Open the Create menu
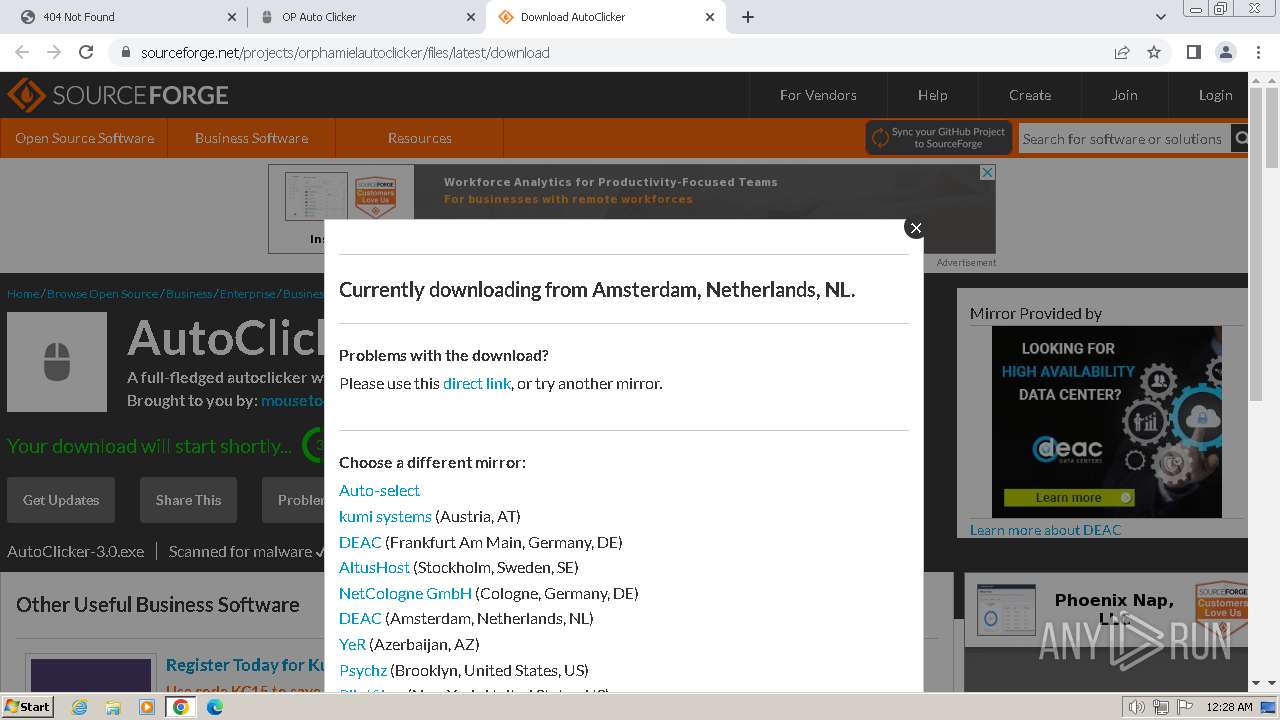Screen dimensions: 1280x720 (x=1030, y=95)
